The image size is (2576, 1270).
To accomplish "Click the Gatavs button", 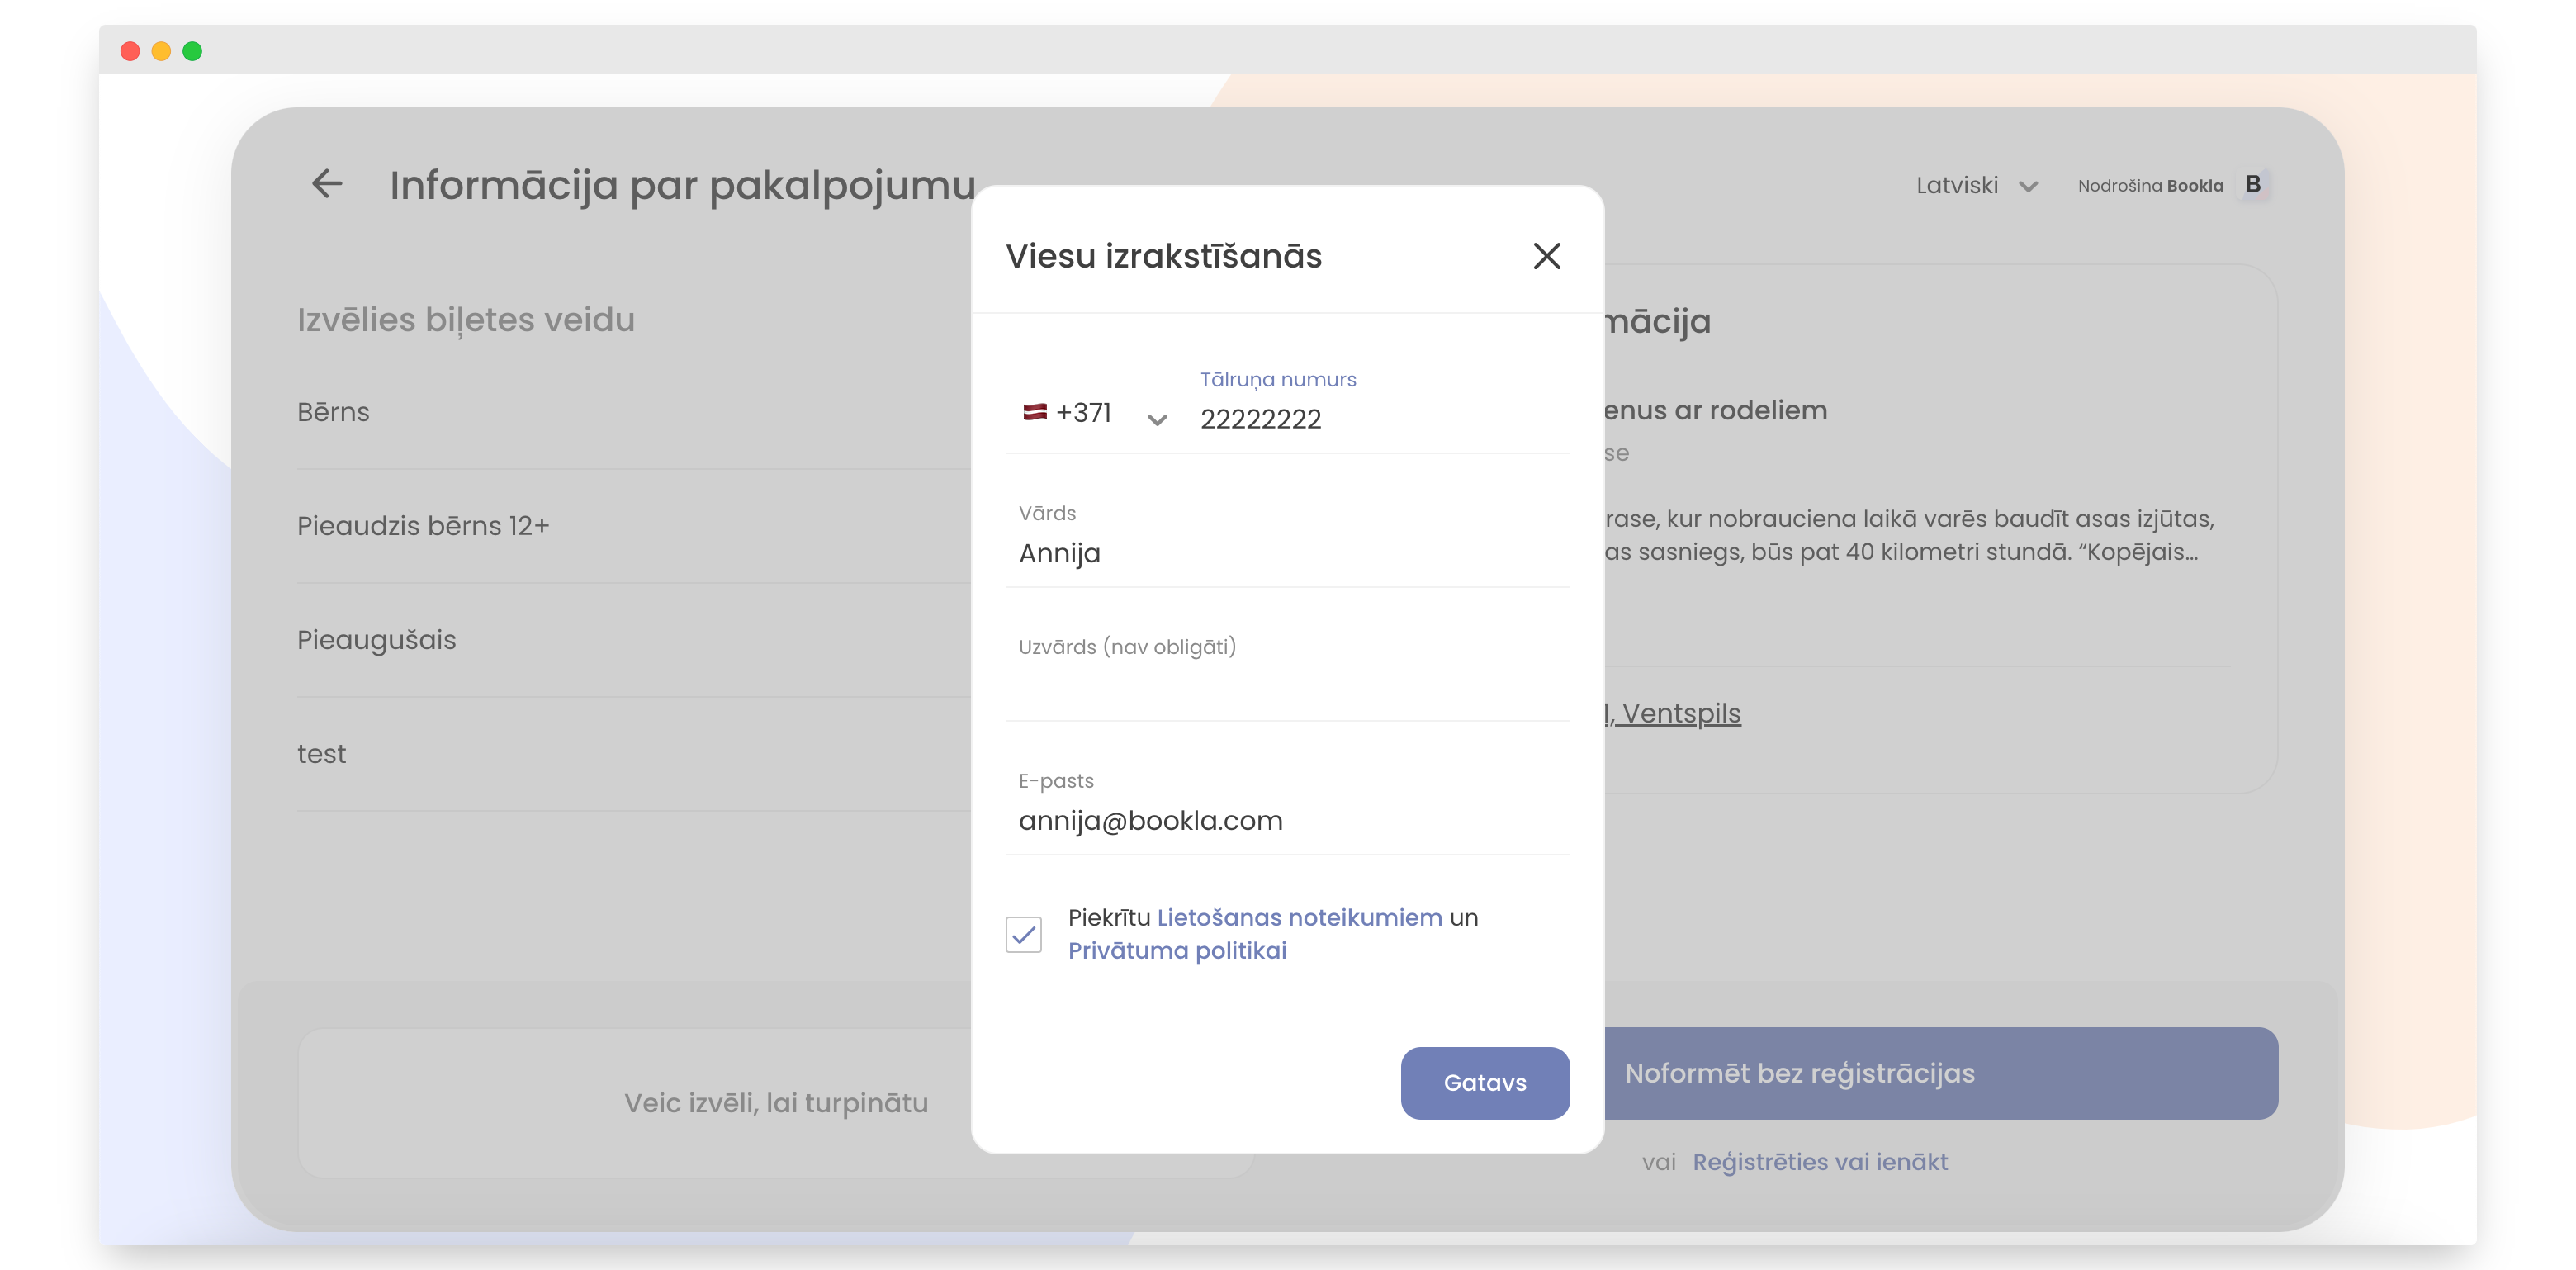I will pos(1484,1083).
